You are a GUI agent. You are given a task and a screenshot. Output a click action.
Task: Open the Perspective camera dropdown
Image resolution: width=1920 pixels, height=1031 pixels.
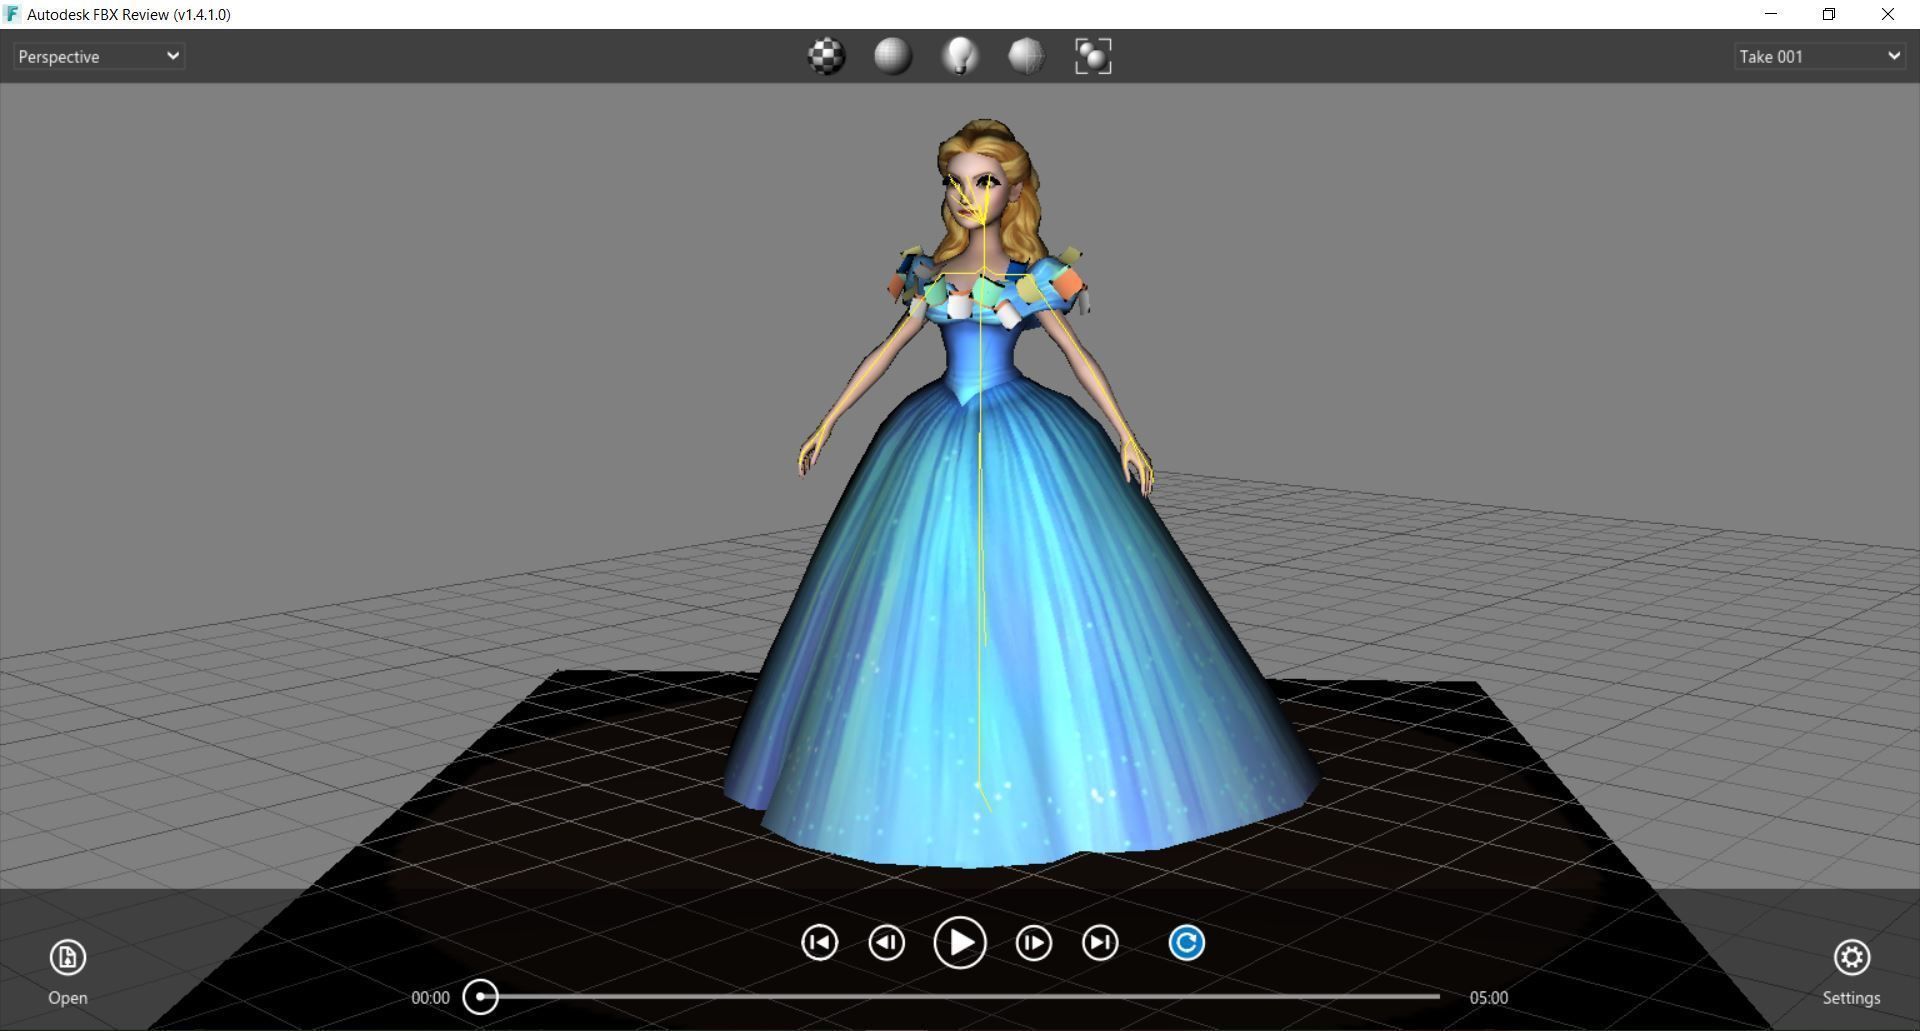(98, 56)
